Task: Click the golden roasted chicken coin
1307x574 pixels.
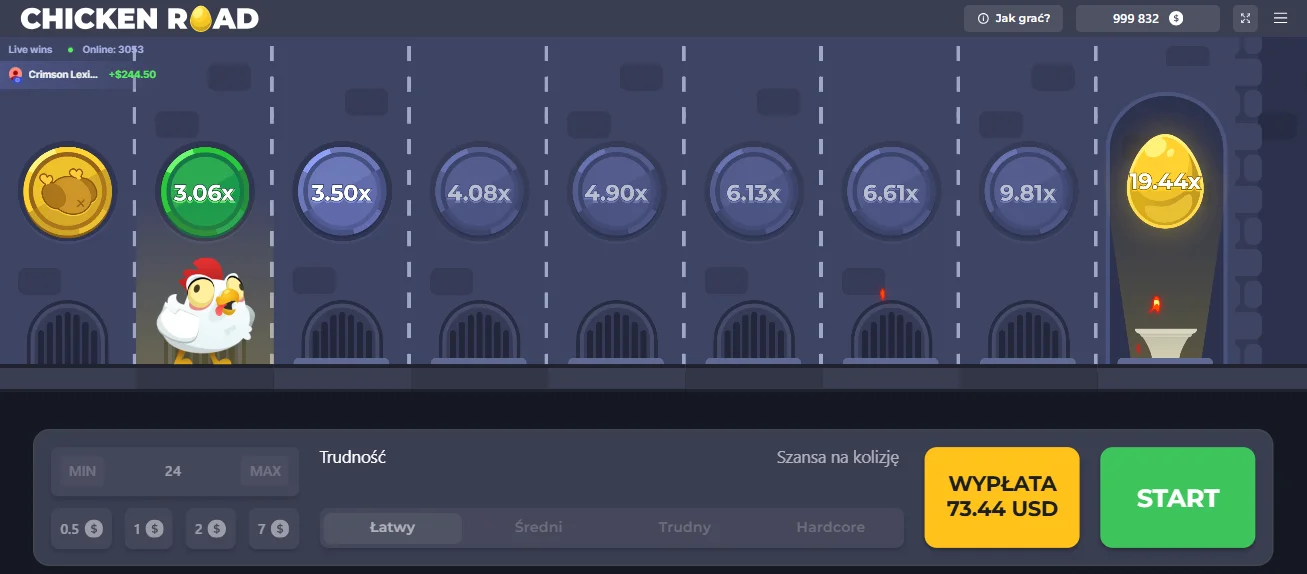Action: click(x=67, y=192)
